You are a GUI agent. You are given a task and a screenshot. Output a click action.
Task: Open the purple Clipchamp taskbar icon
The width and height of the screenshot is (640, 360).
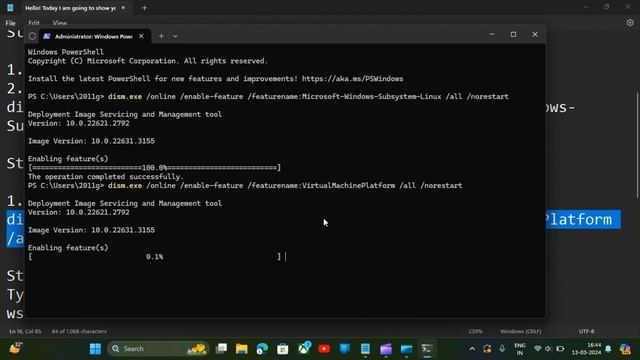point(386,349)
